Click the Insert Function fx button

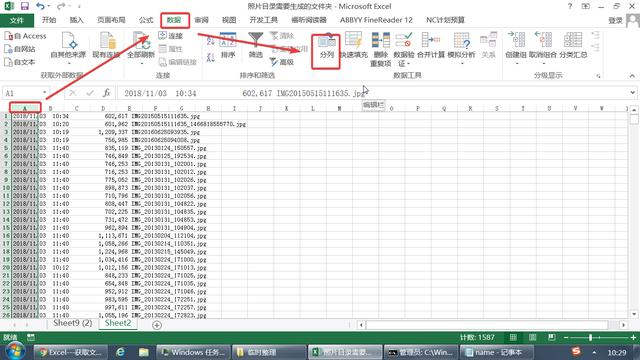tap(106, 93)
